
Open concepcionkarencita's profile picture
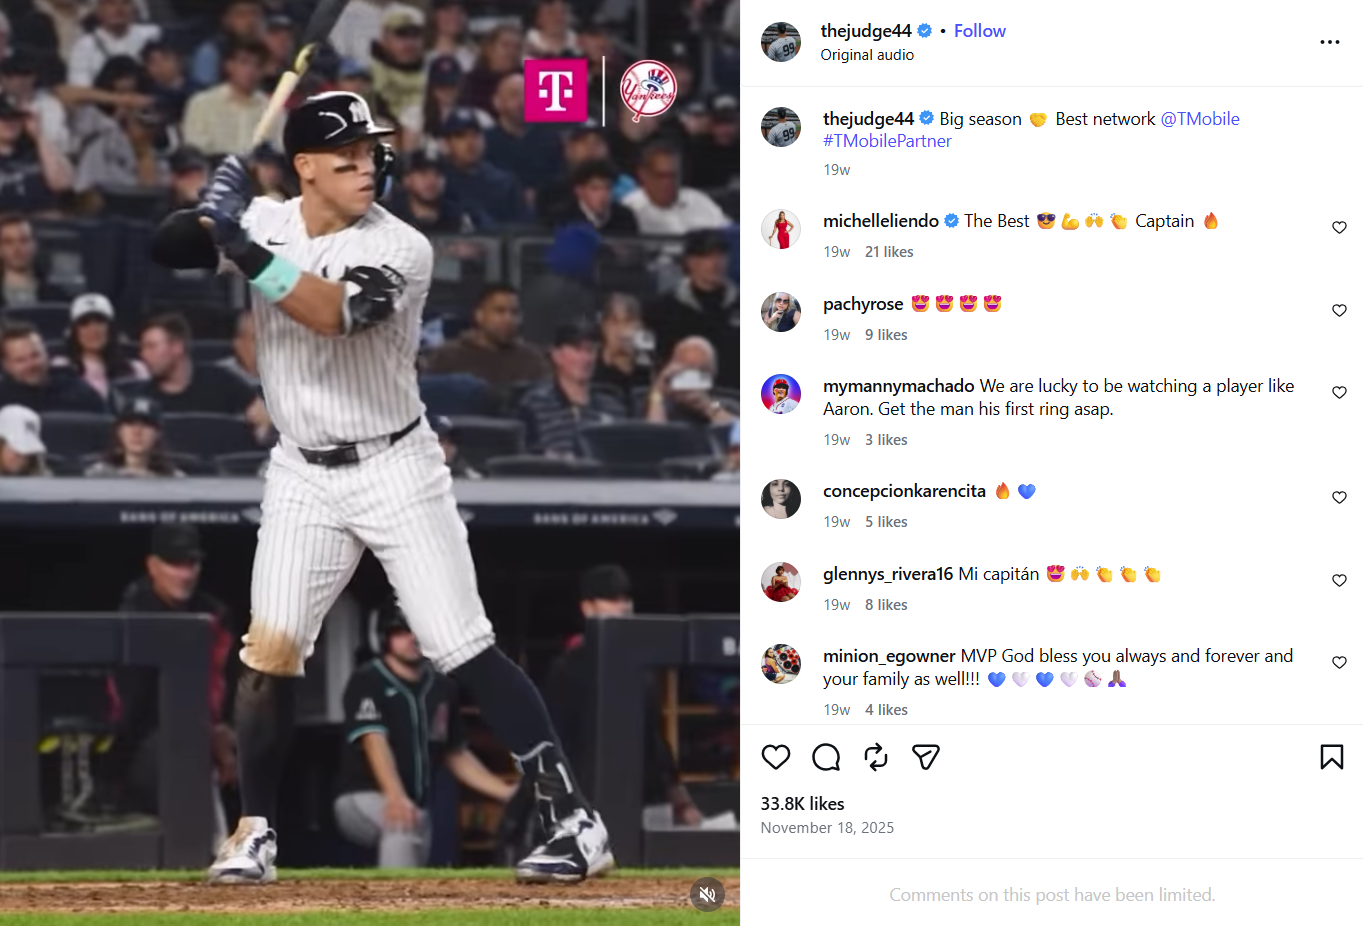tap(781, 499)
